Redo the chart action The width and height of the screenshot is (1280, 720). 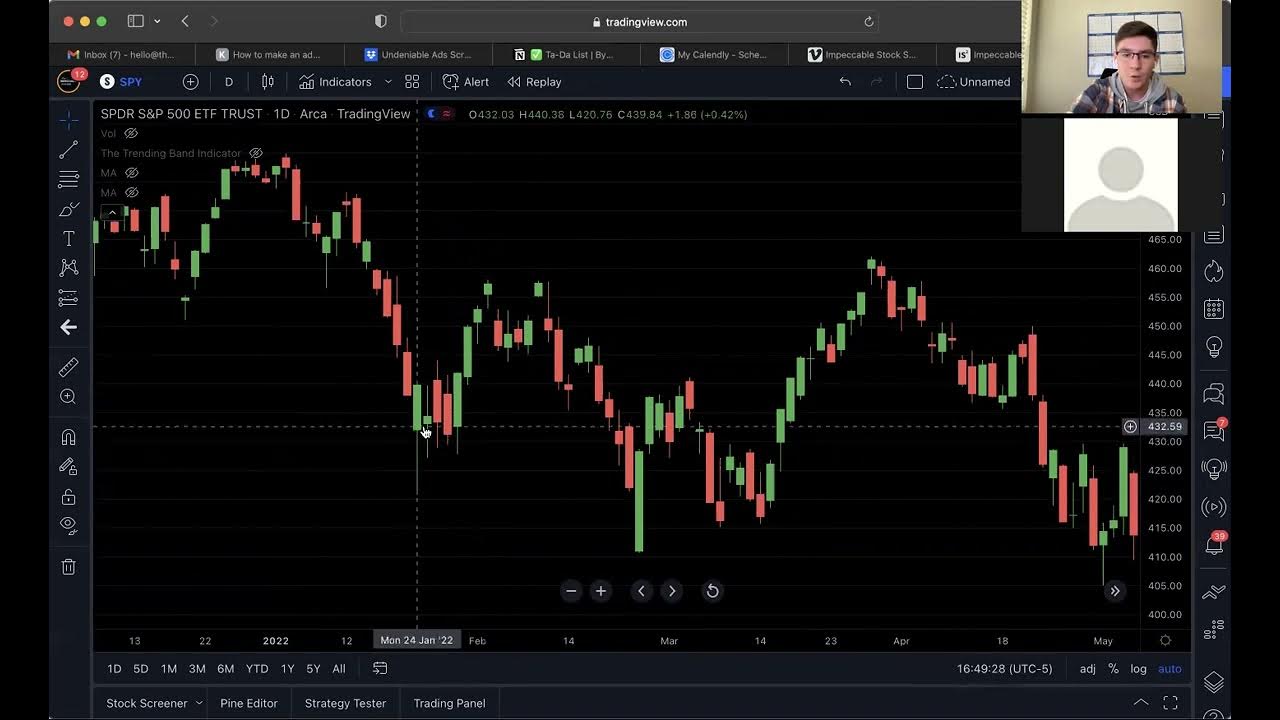tap(877, 82)
